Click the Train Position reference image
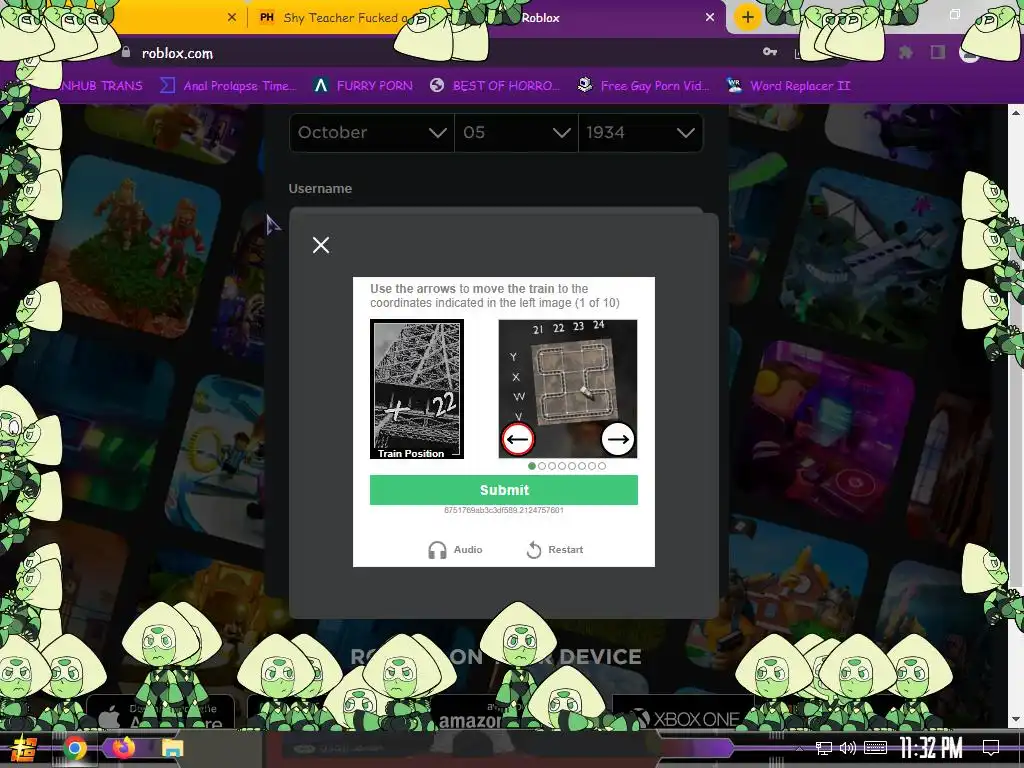Screen dimensions: 1024x768 417,389
